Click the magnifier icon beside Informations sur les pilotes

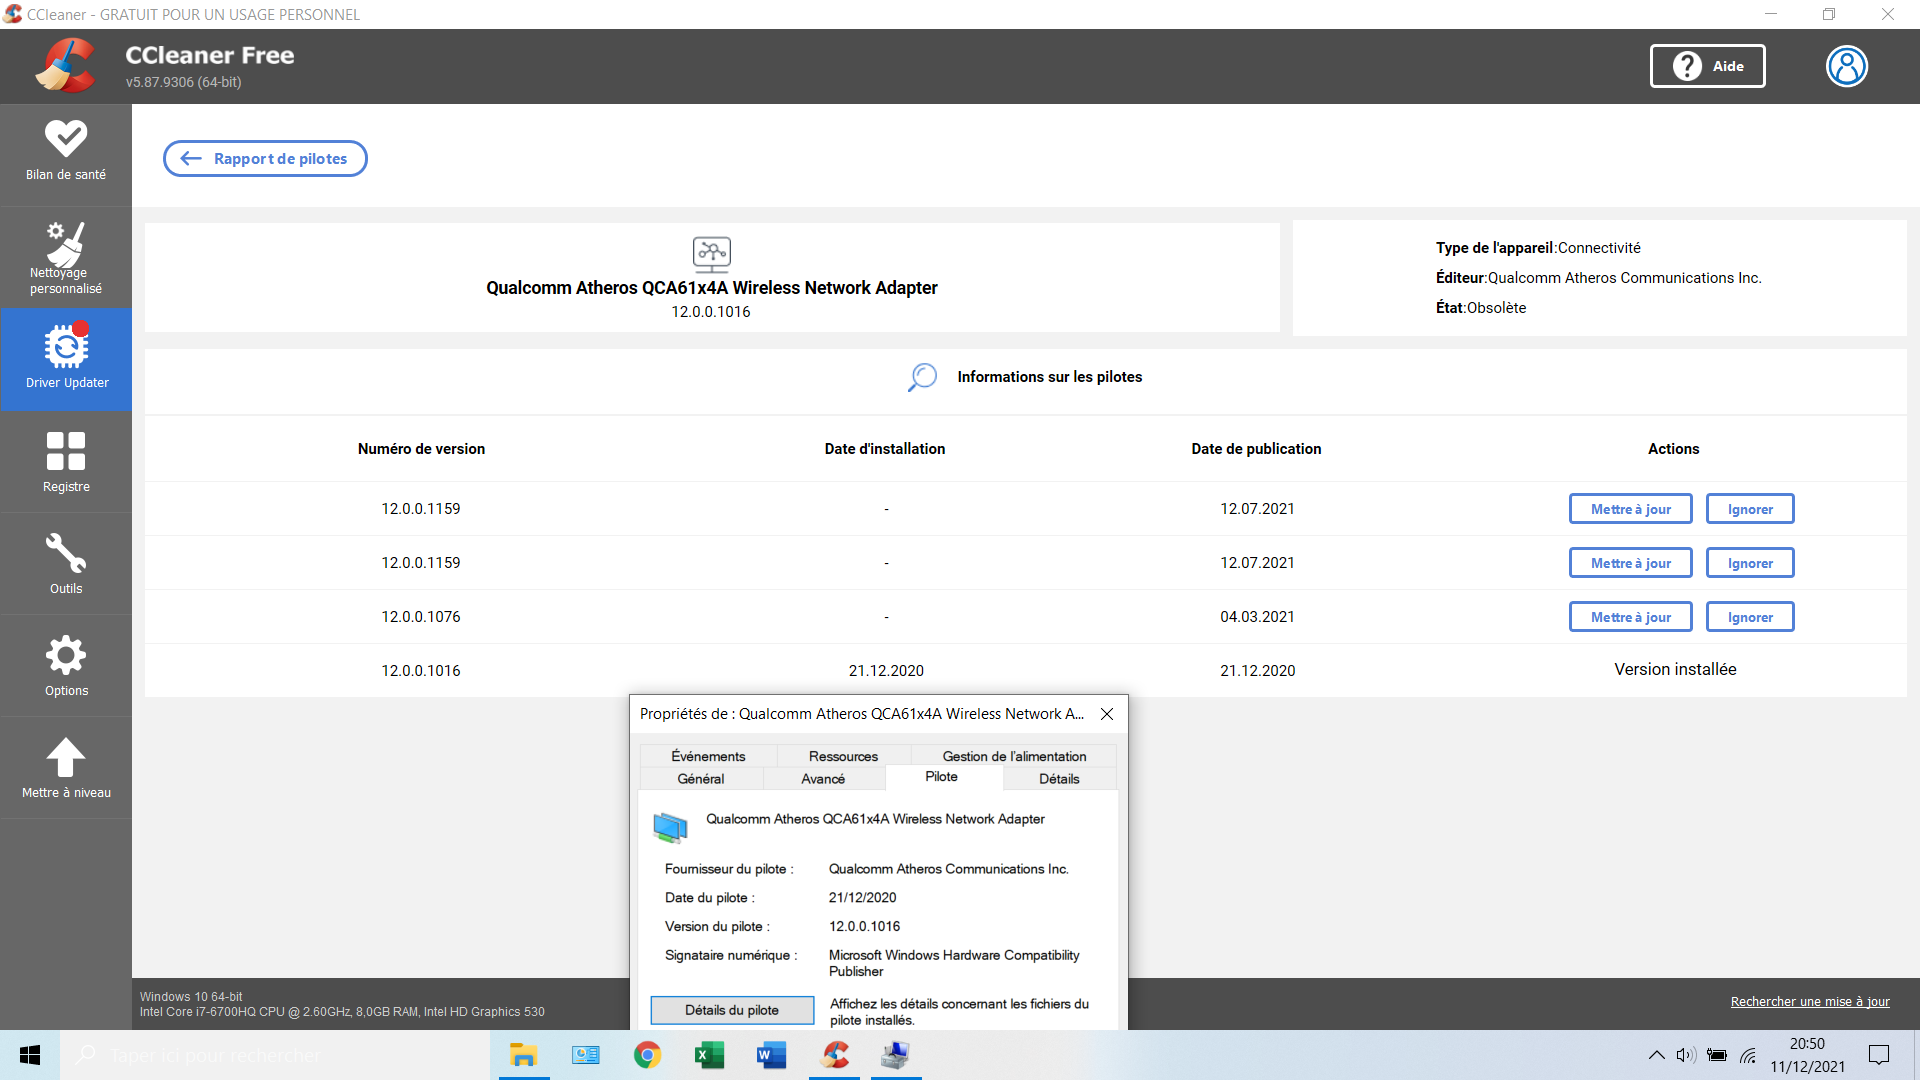[x=922, y=377]
